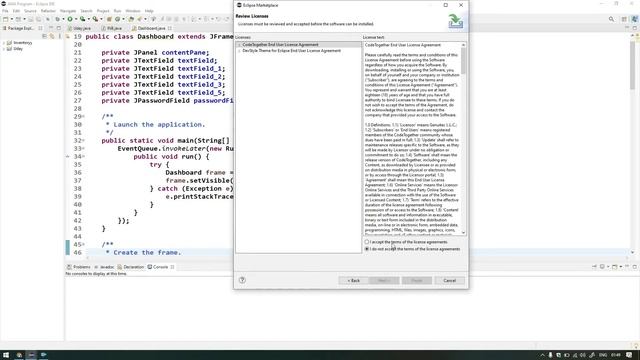
Task: Fold the comment block at line 29
Action: point(84,116)
